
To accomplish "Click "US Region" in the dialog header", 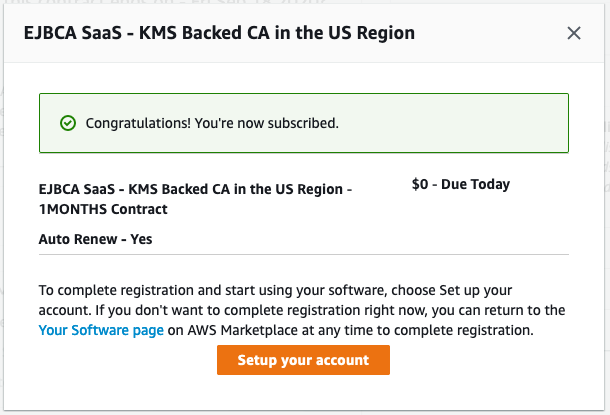I will [x=367, y=33].
